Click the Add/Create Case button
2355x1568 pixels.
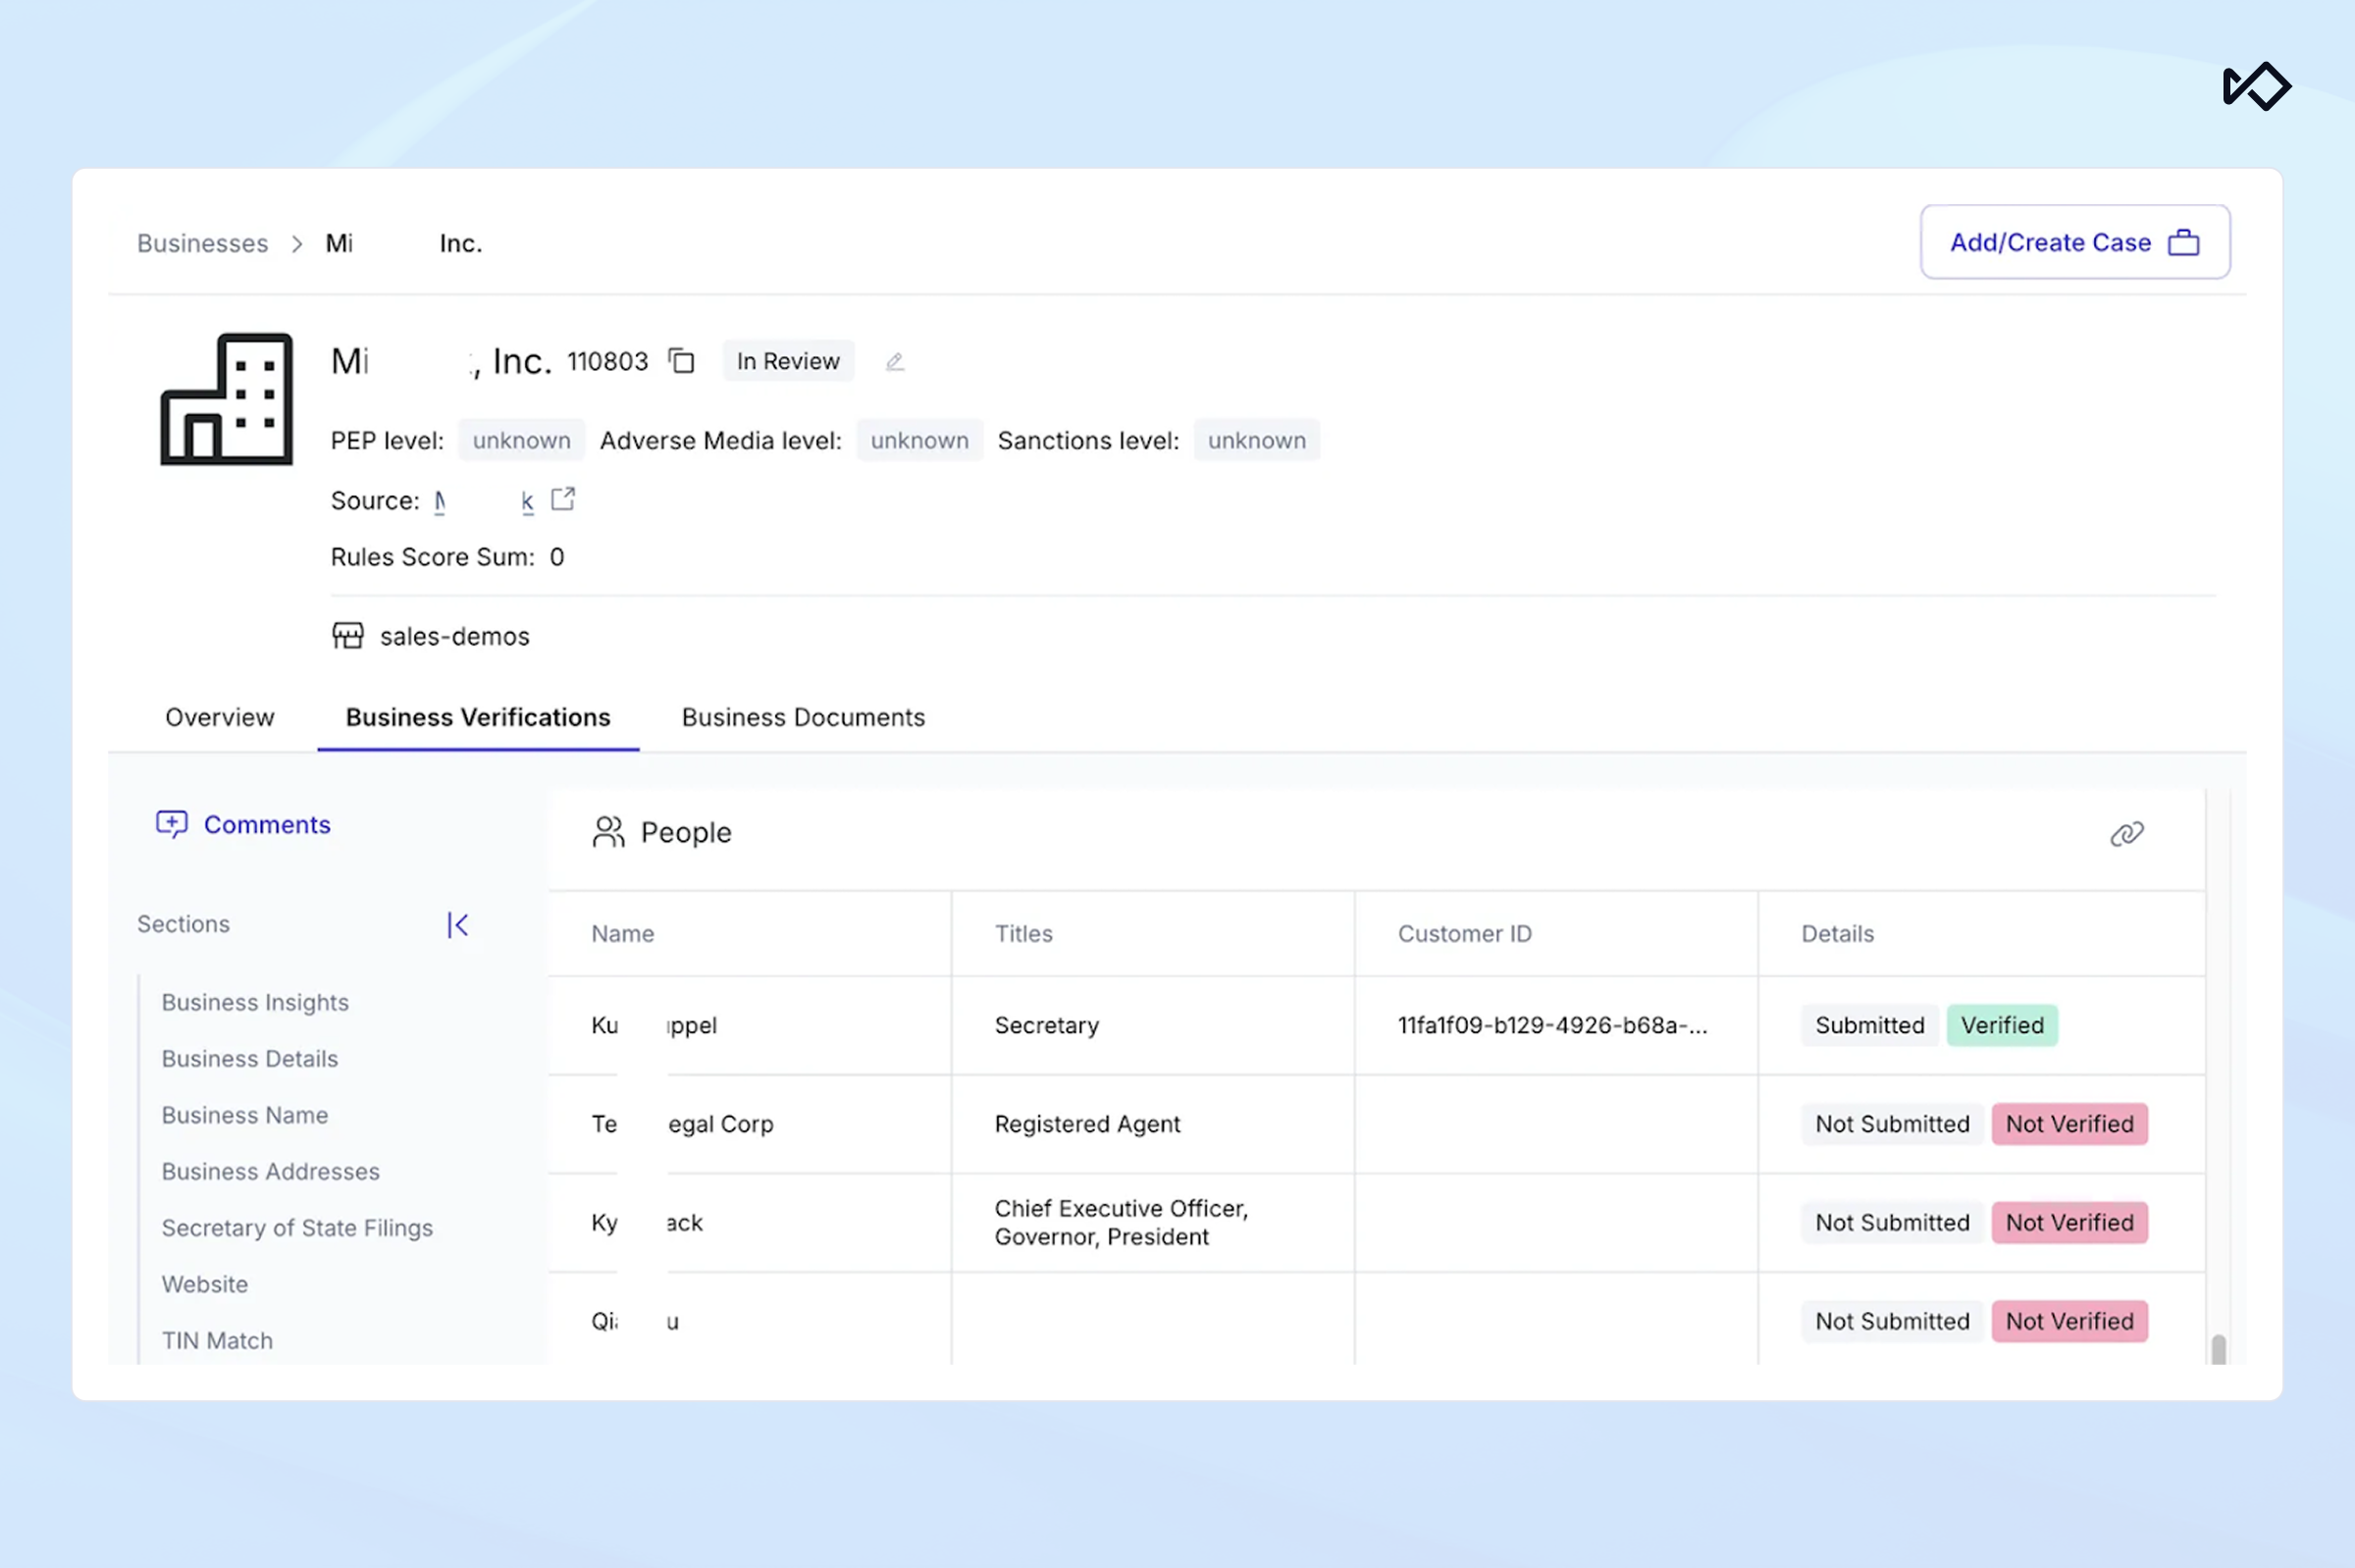click(2074, 243)
